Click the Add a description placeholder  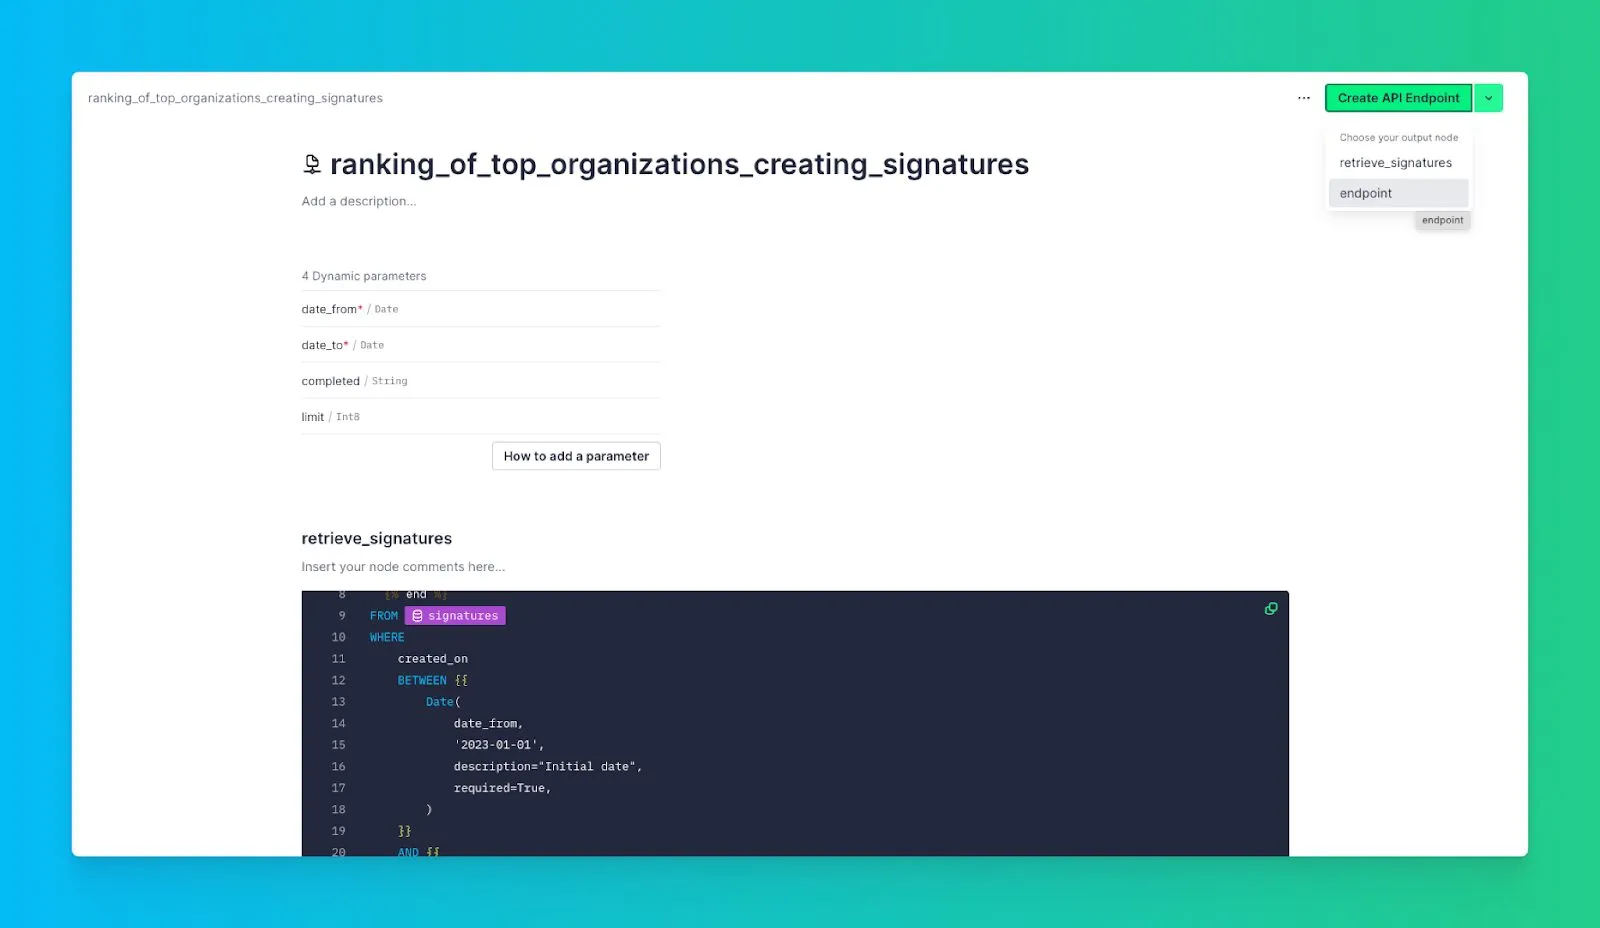click(358, 200)
